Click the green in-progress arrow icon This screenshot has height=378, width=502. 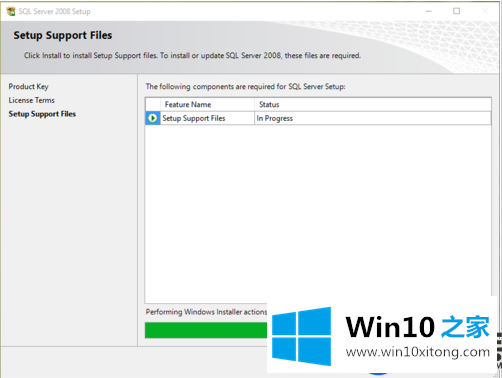(x=153, y=118)
